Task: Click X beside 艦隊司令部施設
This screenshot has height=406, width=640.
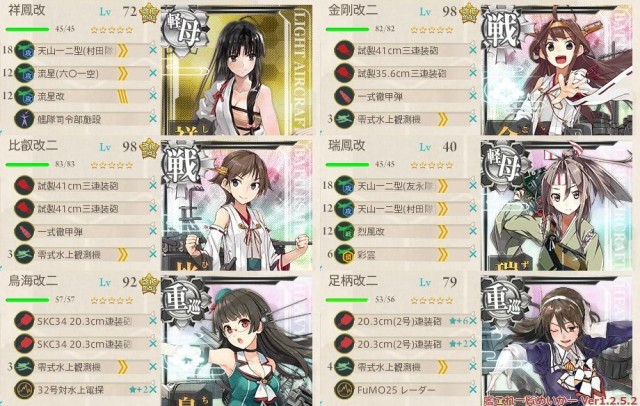Action: 153,119
